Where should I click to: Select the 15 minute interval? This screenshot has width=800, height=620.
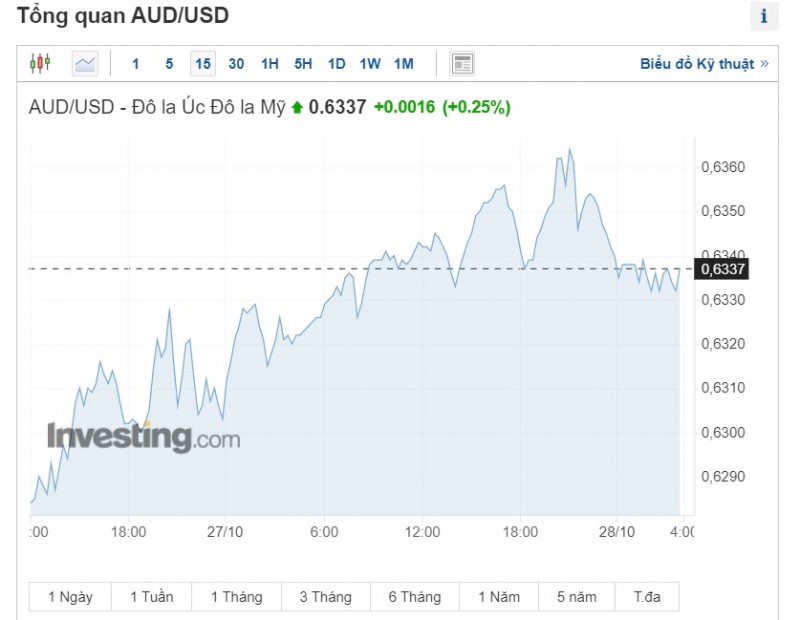(203, 64)
